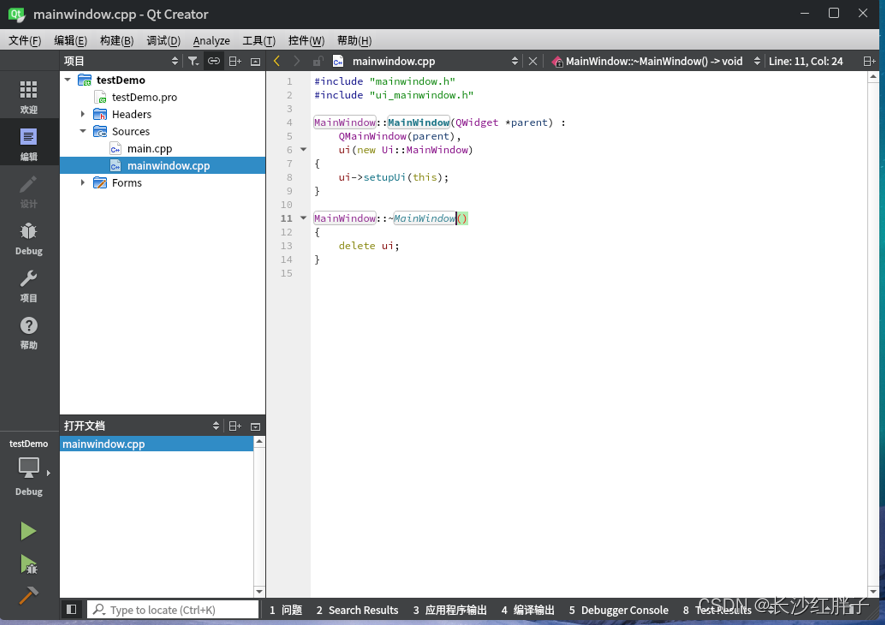Open Projects mode wrench icon
Viewport: 885px width, 625px height.
[29, 285]
